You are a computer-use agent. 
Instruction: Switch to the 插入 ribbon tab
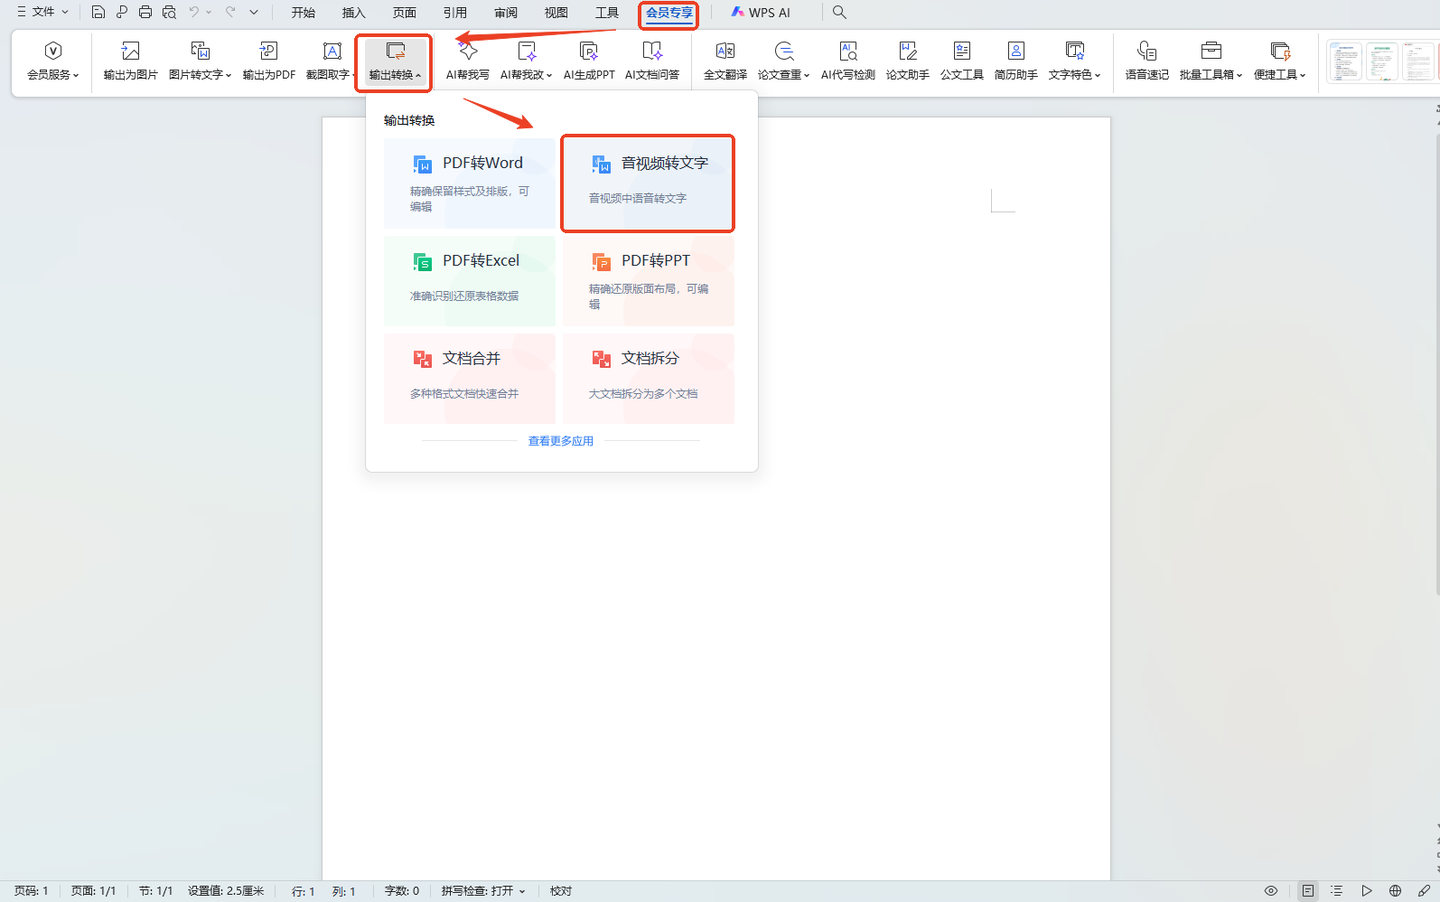click(x=354, y=12)
